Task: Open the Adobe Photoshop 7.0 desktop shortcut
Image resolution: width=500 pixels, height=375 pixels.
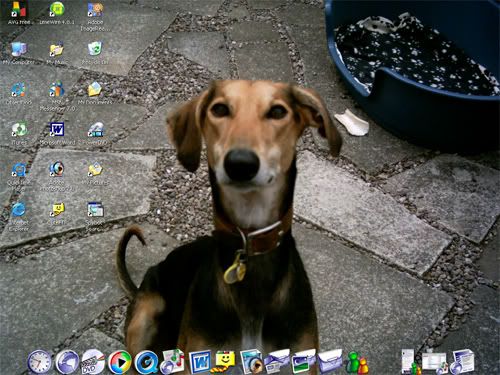Action: coord(57,176)
